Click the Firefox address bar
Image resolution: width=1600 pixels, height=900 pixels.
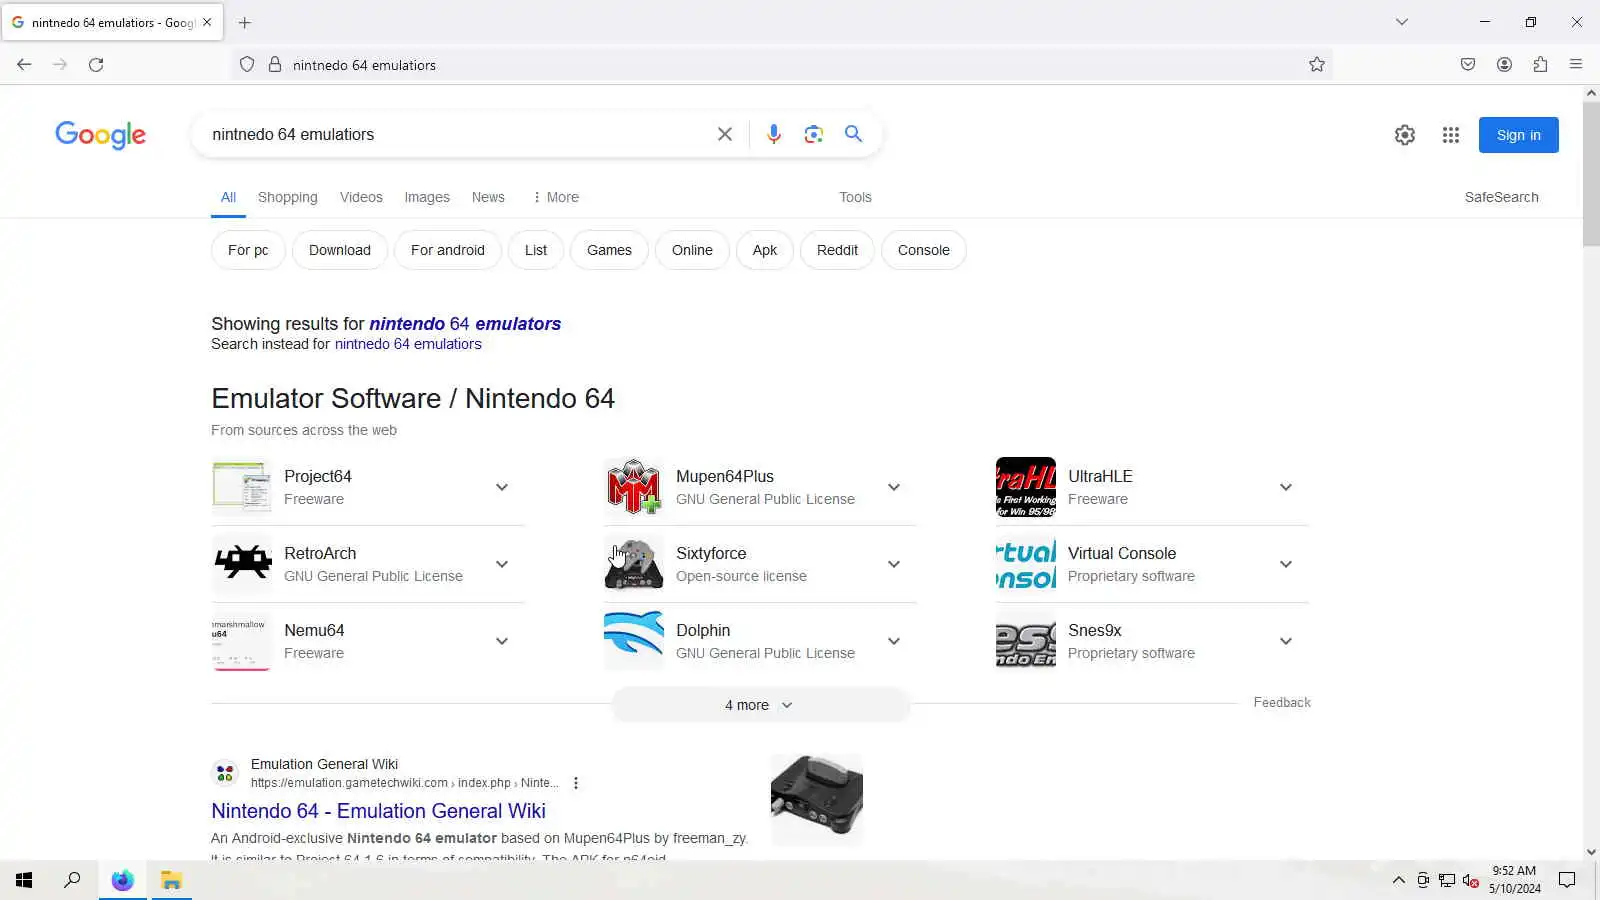(780, 65)
